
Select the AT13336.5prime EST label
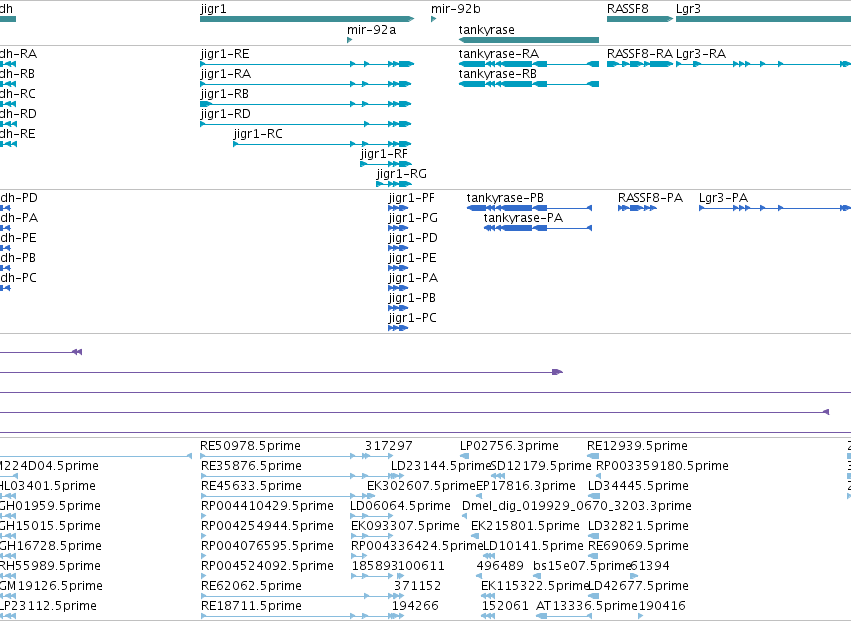coord(586,606)
